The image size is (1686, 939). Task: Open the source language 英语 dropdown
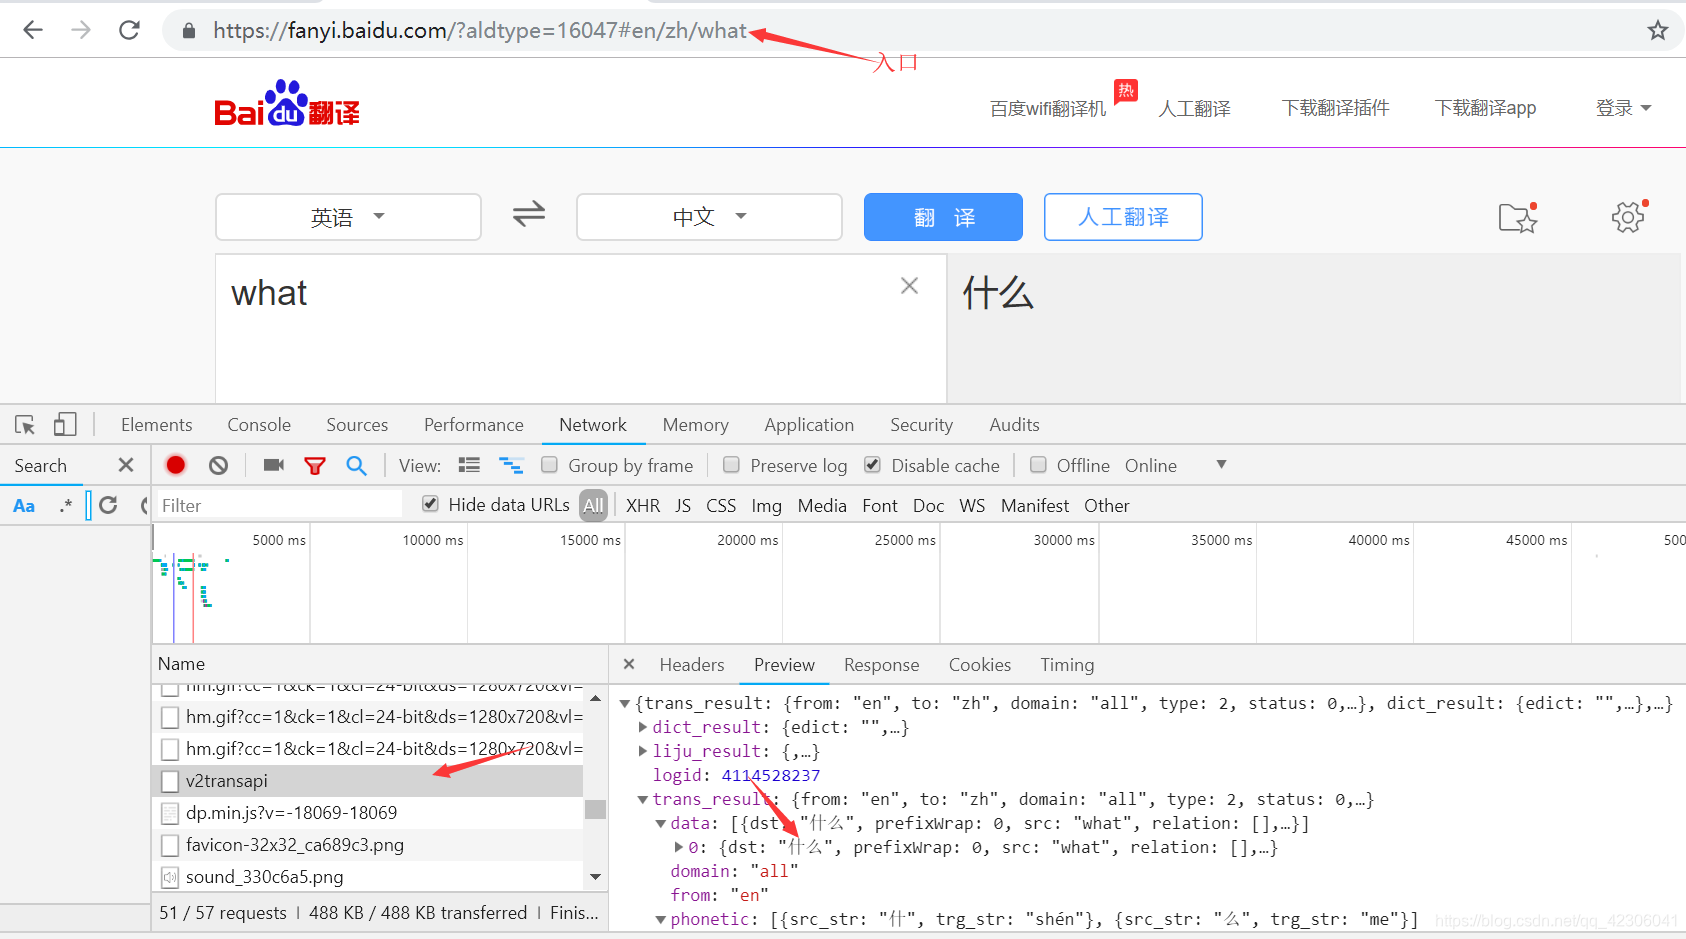348,217
